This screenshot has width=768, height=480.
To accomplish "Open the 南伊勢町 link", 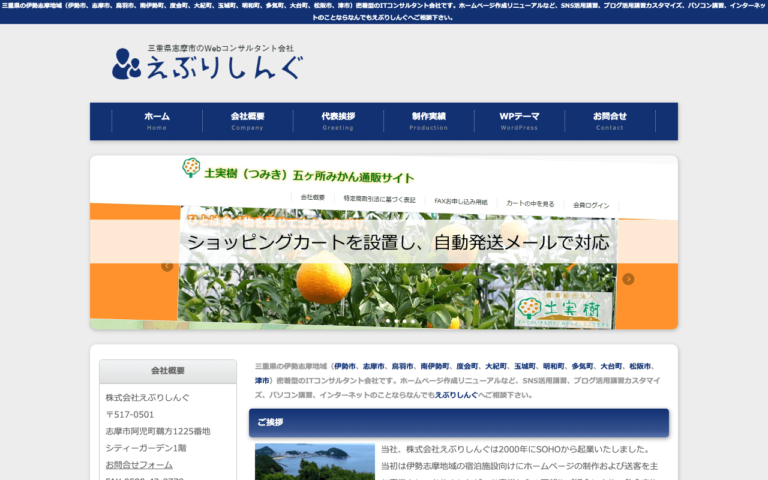I will click(x=435, y=366).
